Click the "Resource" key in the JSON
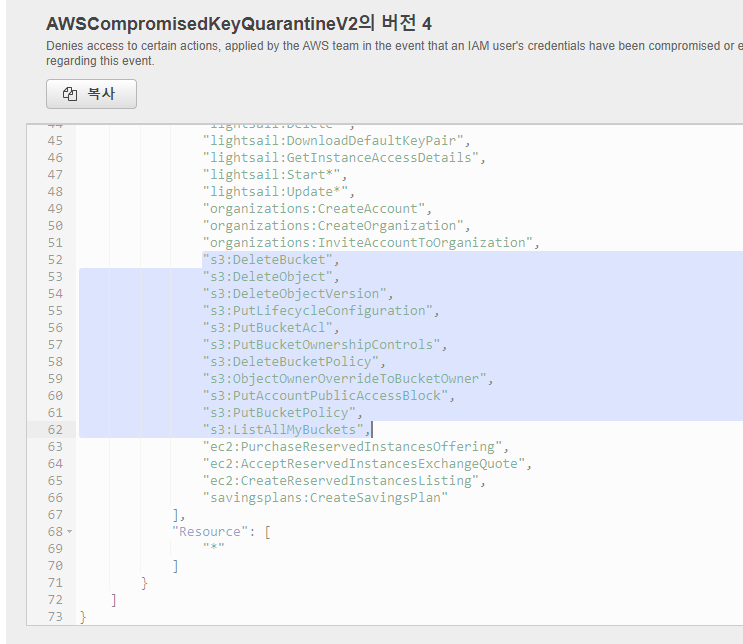The height and width of the screenshot is (644, 743). [210, 532]
